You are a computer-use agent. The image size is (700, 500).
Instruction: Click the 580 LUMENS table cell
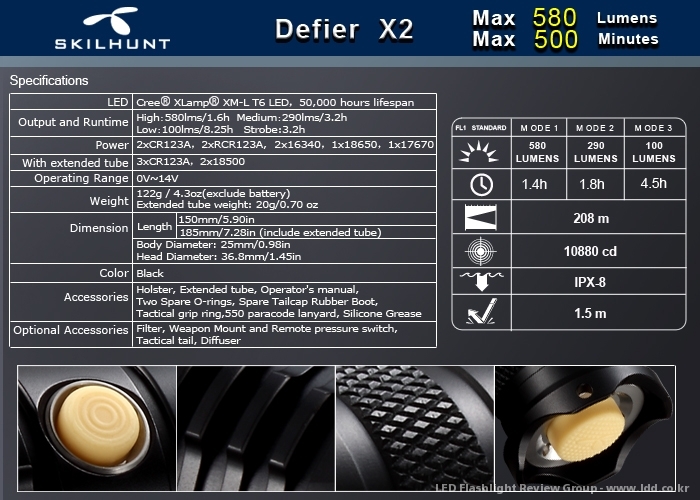click(538, 152)
